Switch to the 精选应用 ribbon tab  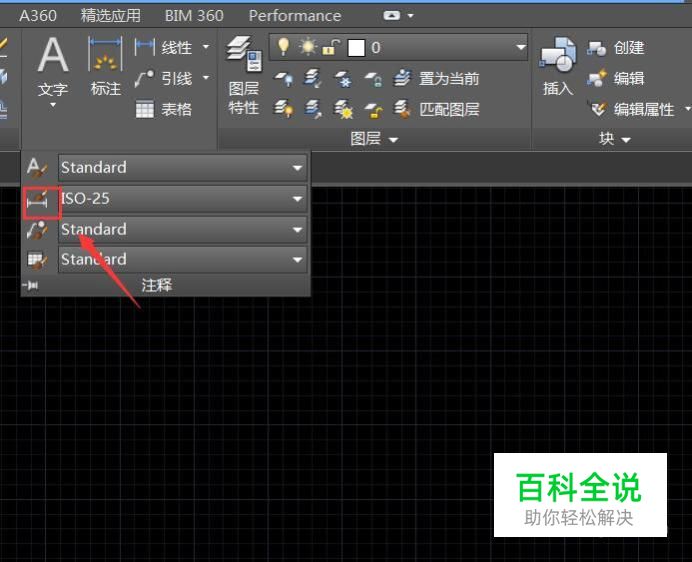tap(111, 16)
